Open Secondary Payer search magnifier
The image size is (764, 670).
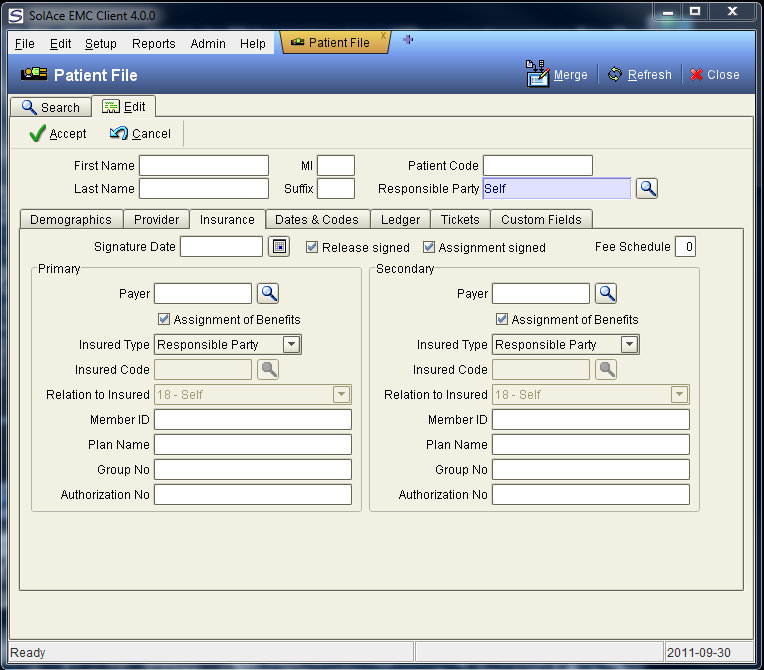(x=606, y=293)
